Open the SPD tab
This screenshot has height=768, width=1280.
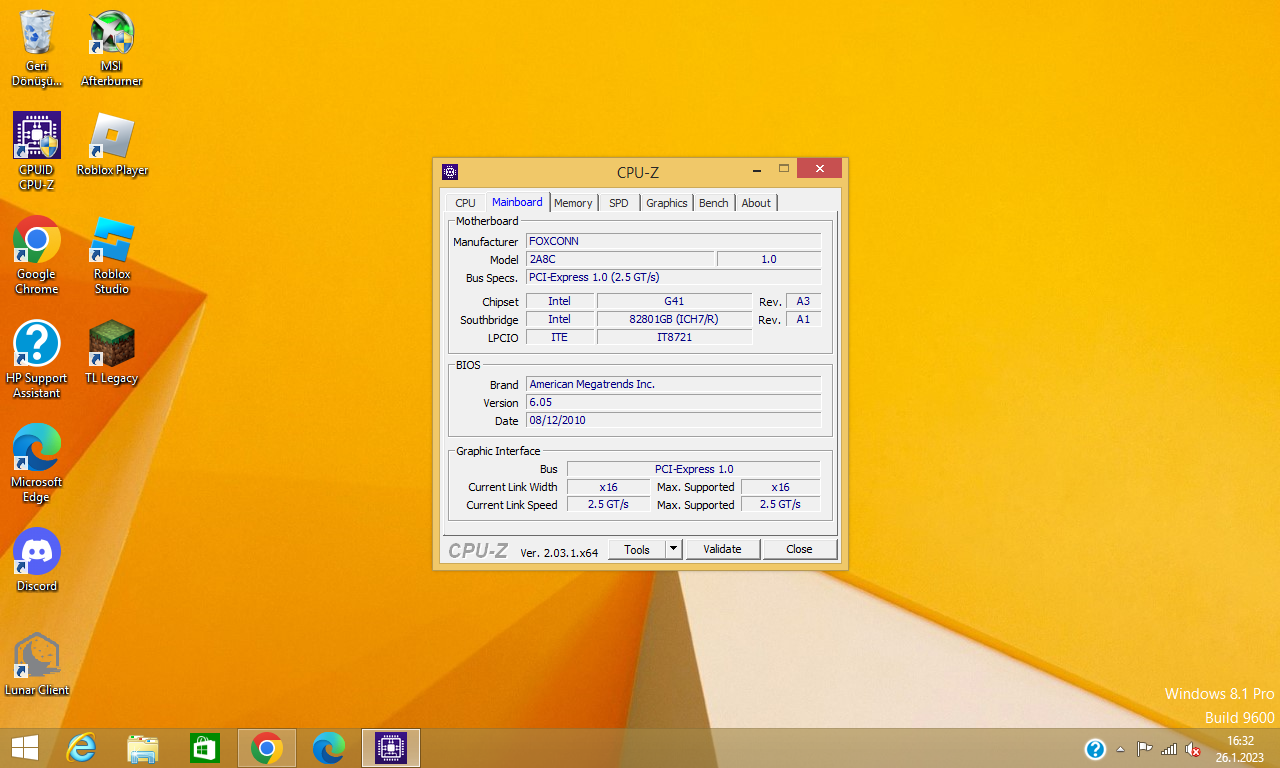619,203
